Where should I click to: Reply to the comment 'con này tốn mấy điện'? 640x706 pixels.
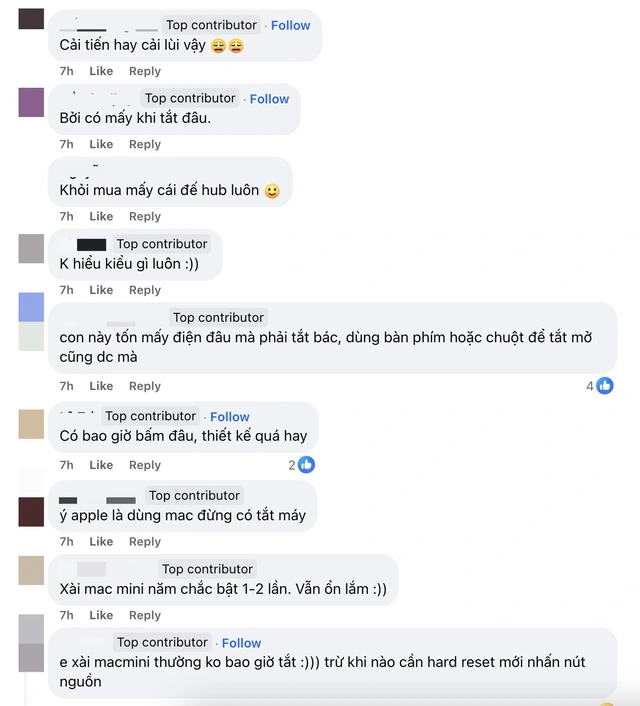[145, 386]
